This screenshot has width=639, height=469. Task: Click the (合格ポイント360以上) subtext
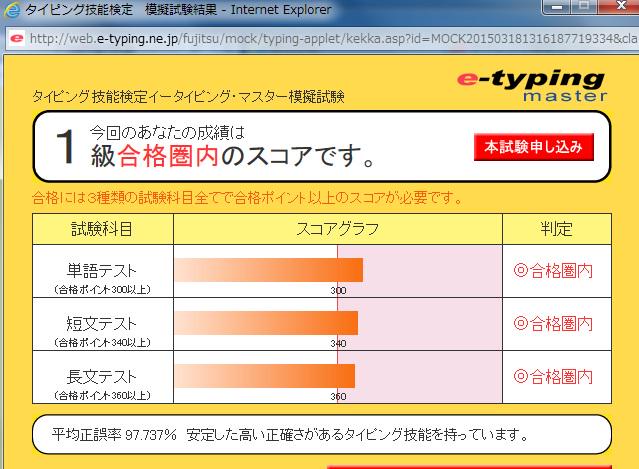pyautogui.click(x=102, y=396)
